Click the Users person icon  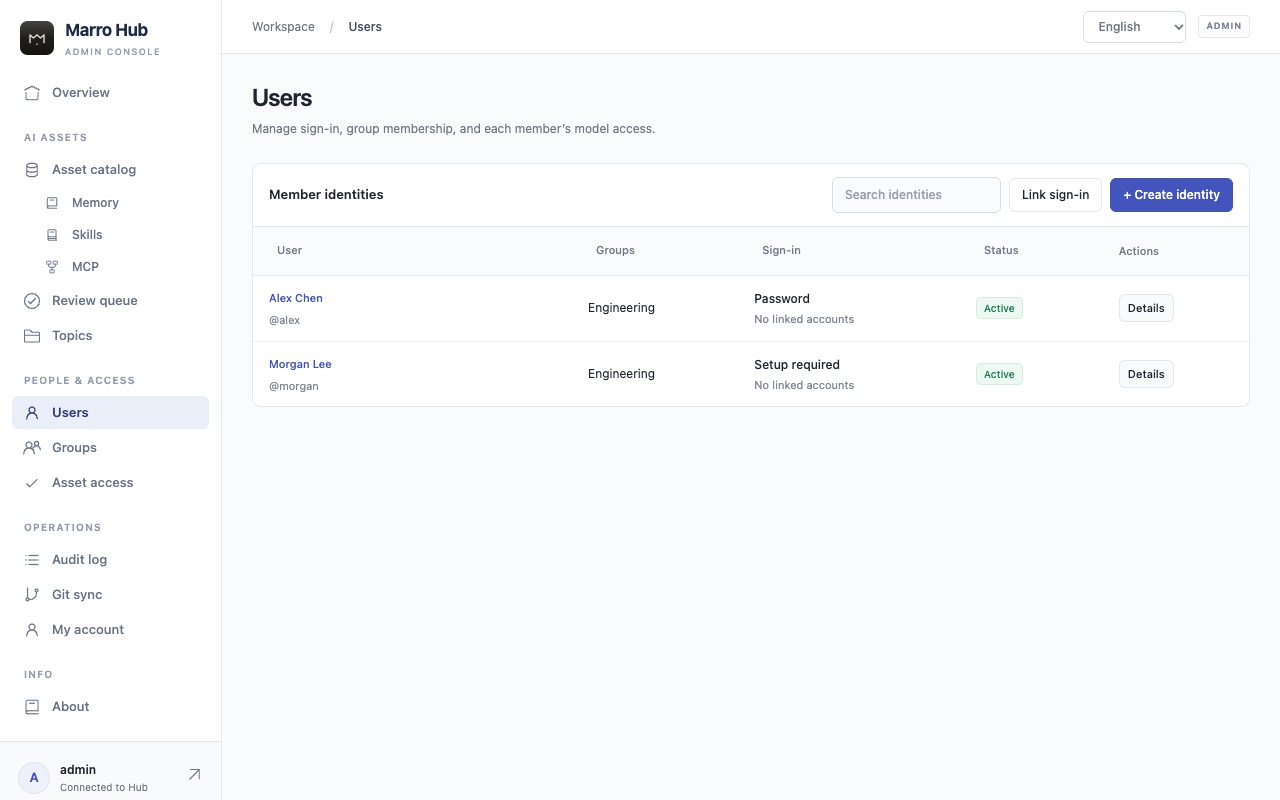coord(32,413)
